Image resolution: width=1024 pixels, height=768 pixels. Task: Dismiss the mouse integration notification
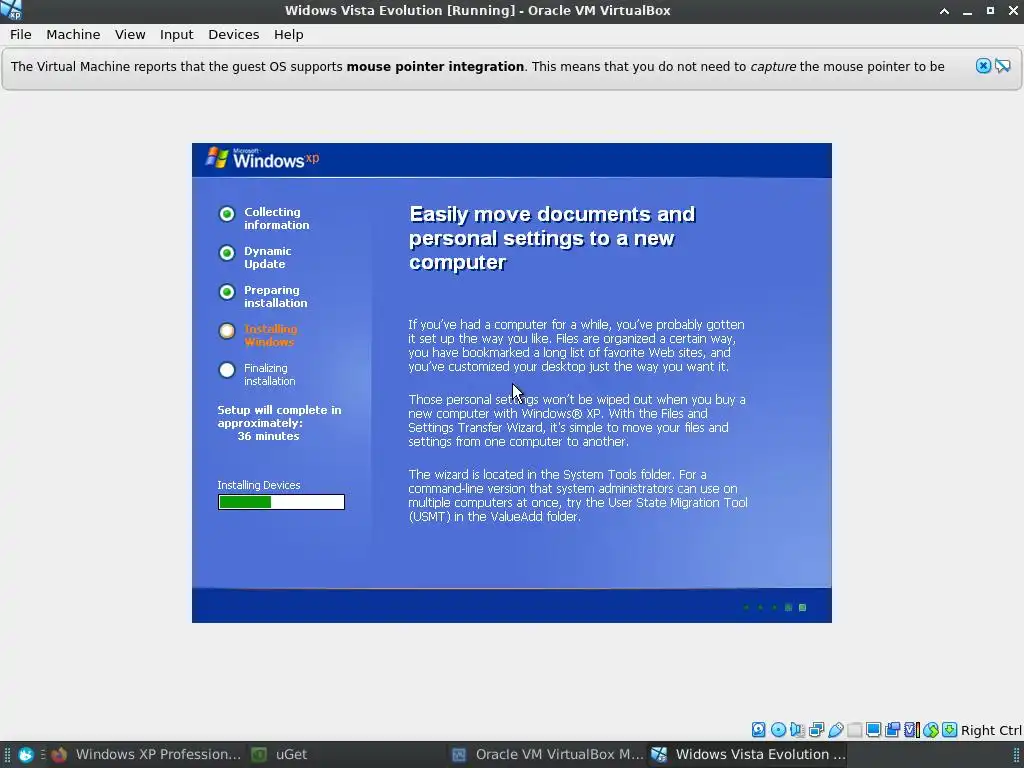(983, 66)
